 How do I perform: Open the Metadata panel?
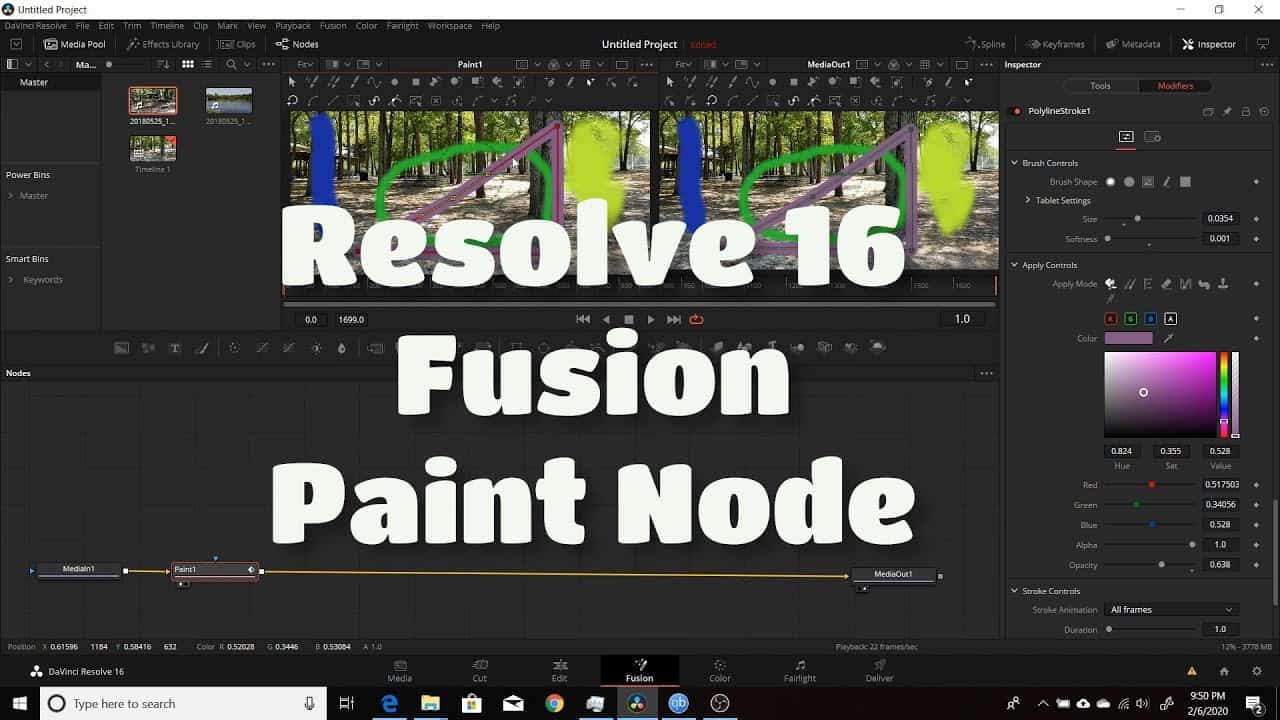point(1133,43)
